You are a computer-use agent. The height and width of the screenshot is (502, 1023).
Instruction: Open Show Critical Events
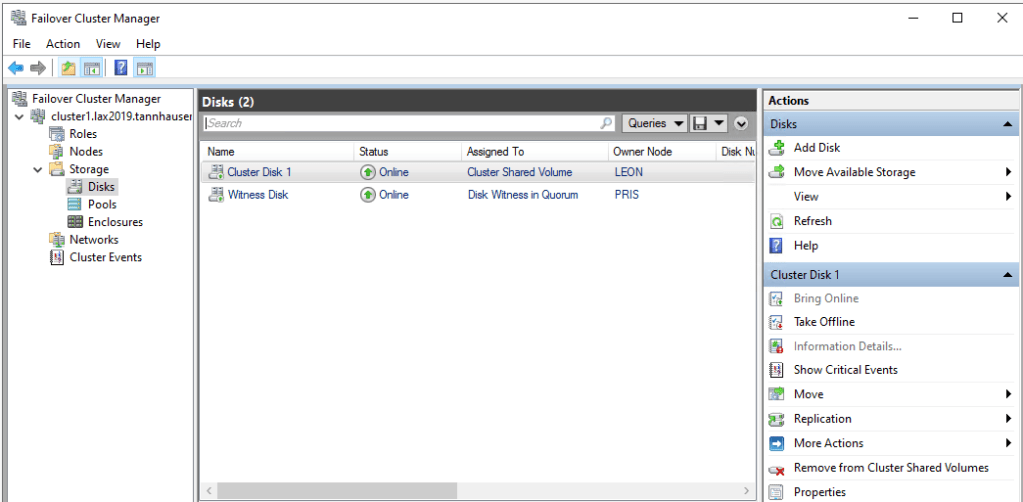pos(845,370)
